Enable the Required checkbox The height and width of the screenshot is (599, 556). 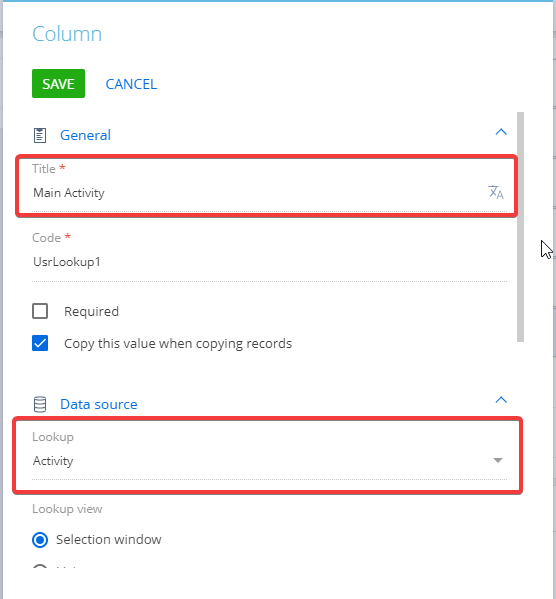(x=40, y=311)
